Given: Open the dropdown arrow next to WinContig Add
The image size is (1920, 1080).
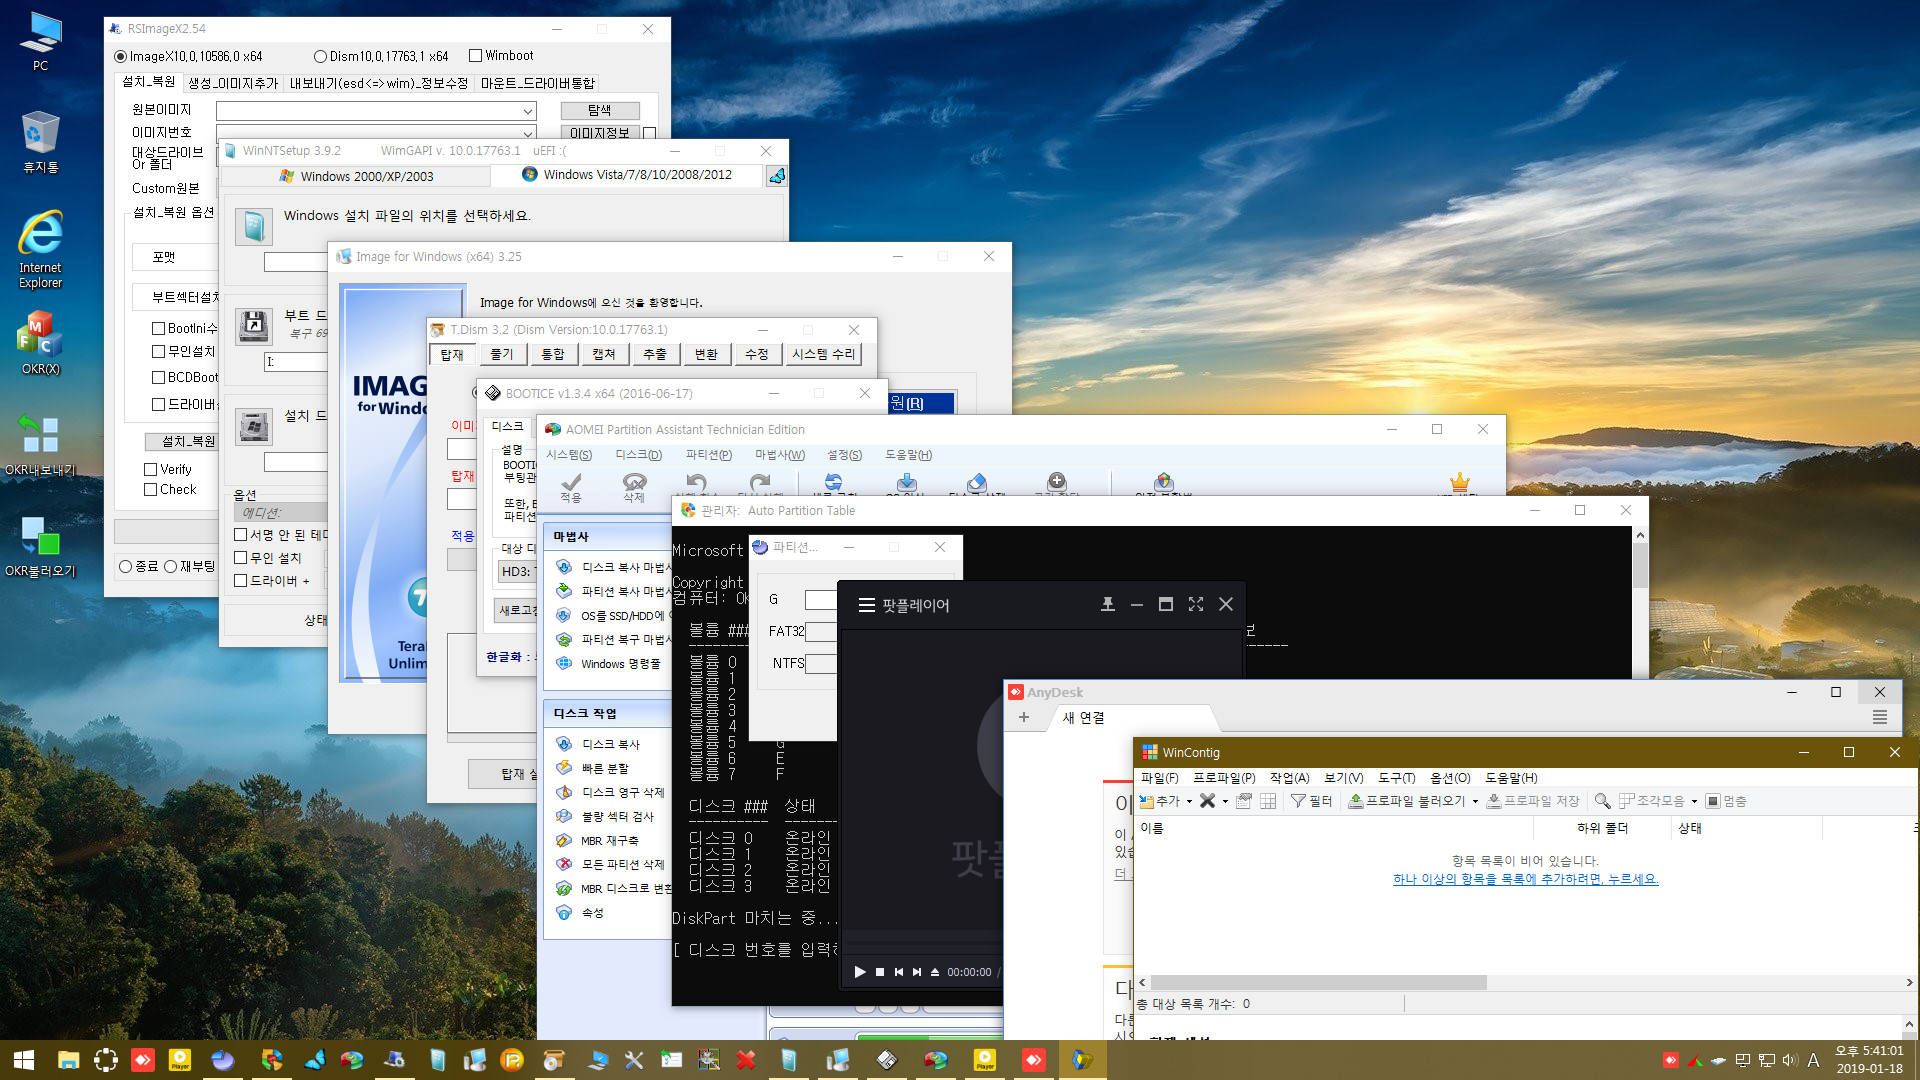Looking at the screenshot, I should pyautogui.click(x=1189, y=802).
